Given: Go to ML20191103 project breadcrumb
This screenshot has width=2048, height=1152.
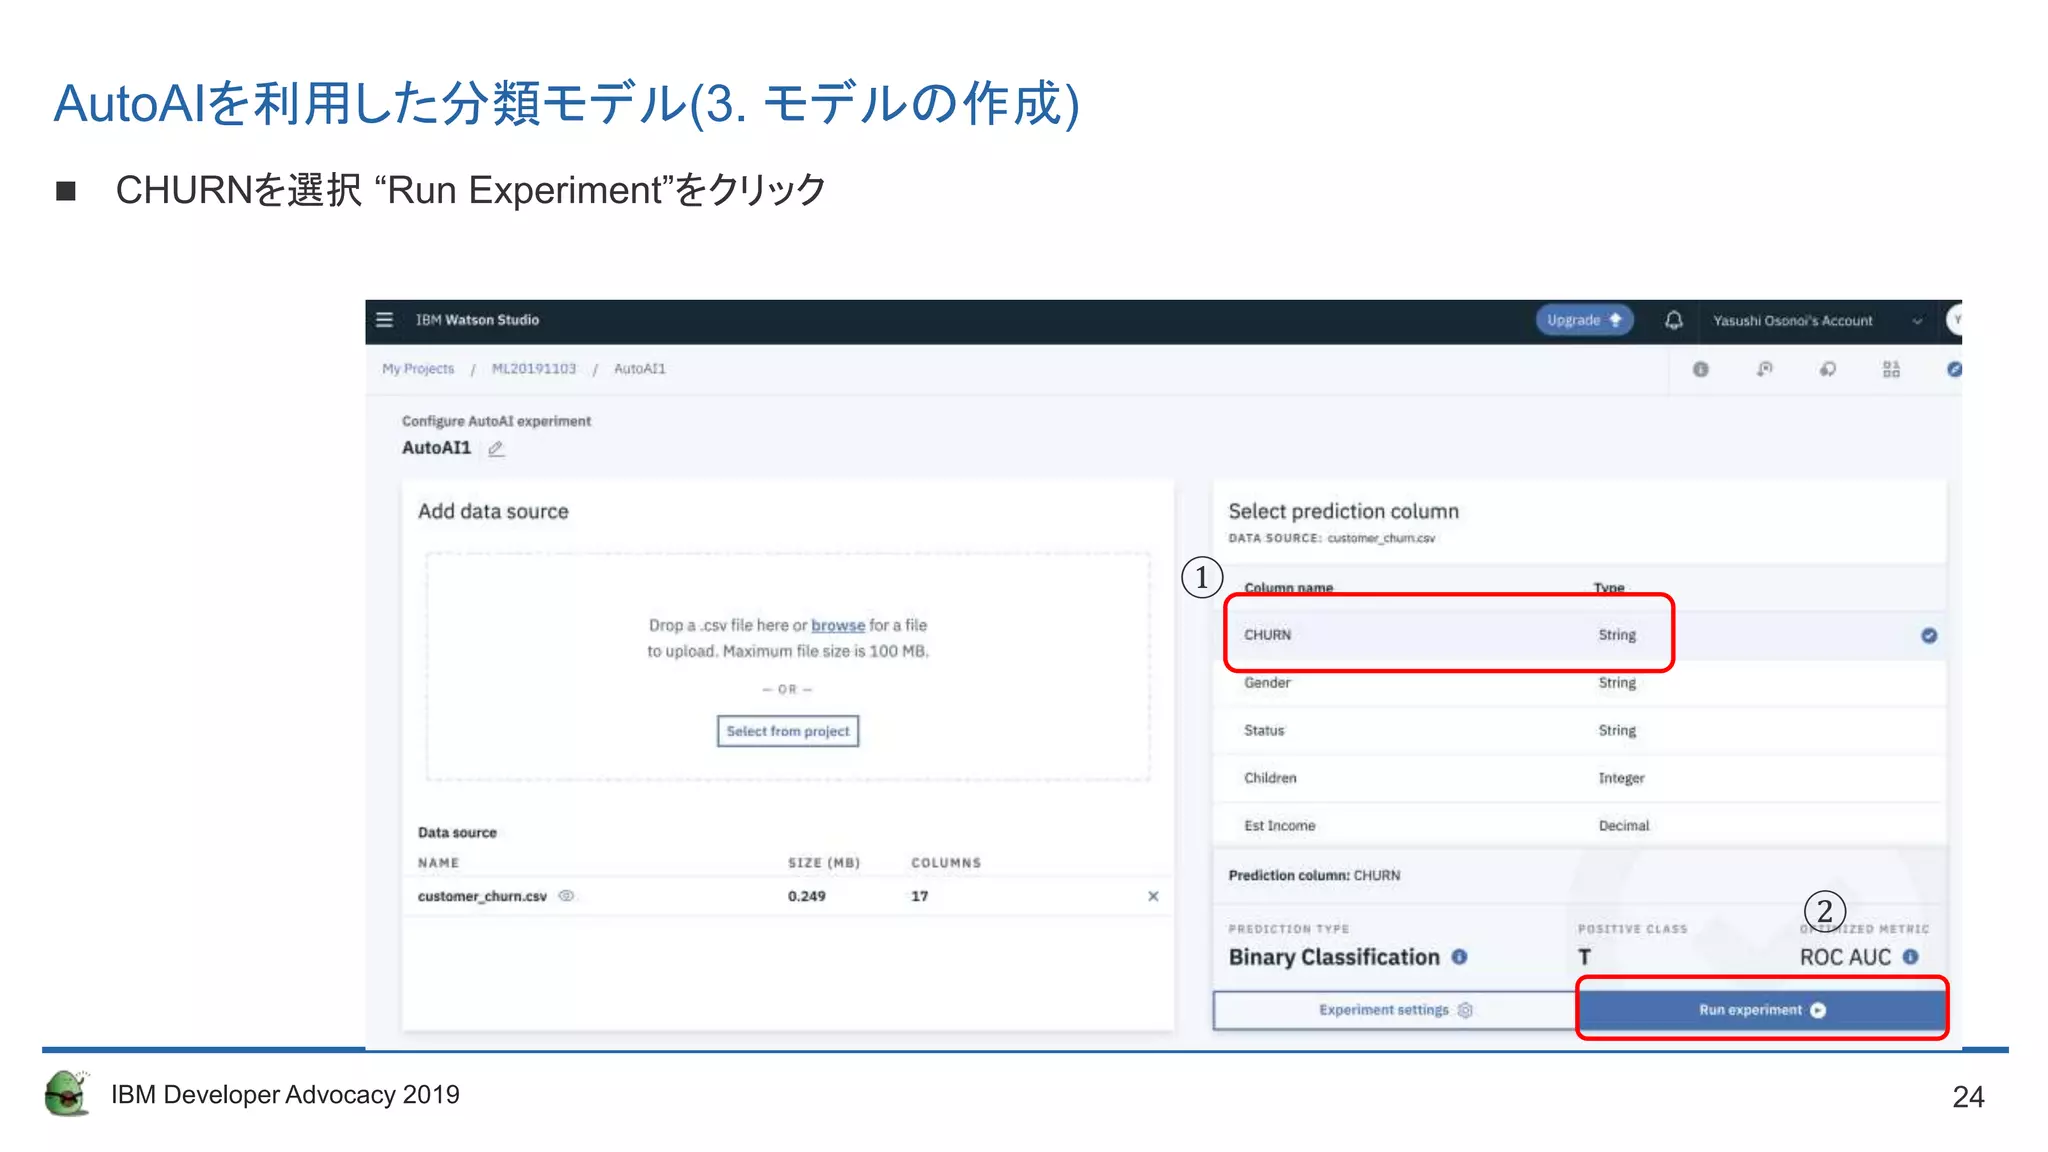Looking at the screenshot, I should click(x=534, y=369).
